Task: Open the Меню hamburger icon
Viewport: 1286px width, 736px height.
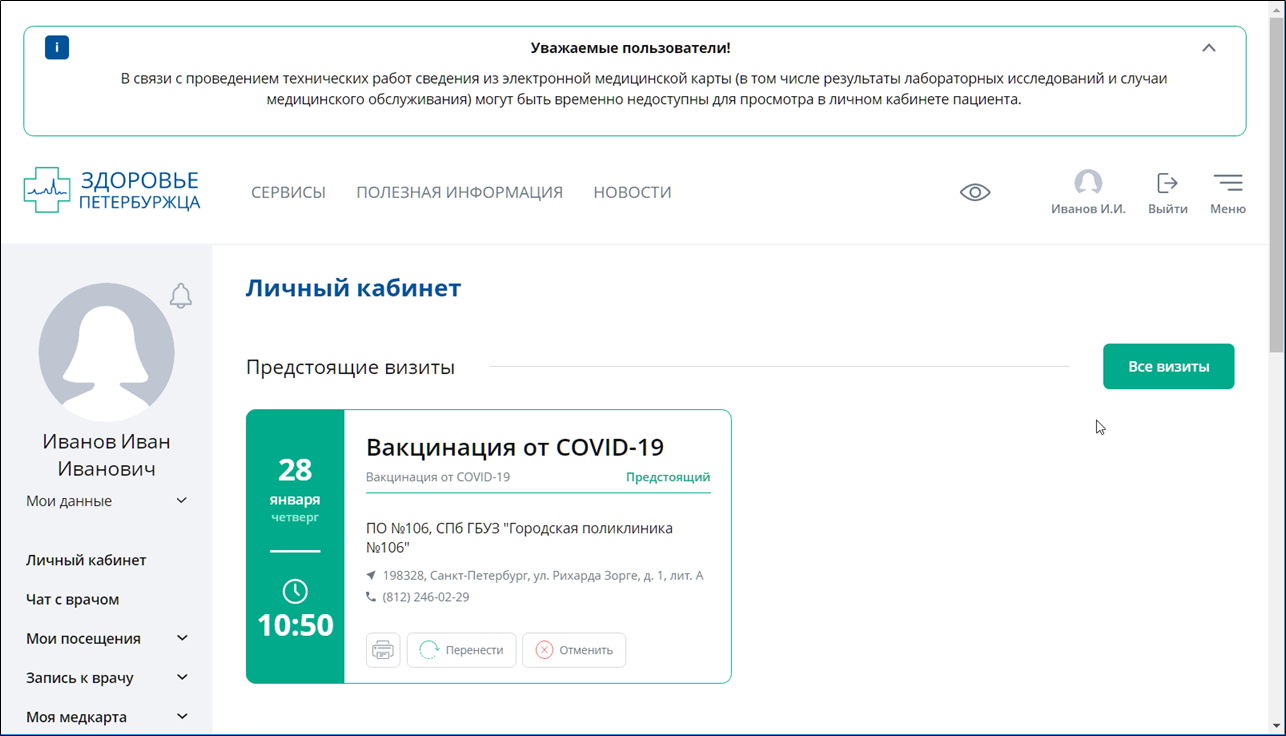Action: click(x=1228, y=182)
